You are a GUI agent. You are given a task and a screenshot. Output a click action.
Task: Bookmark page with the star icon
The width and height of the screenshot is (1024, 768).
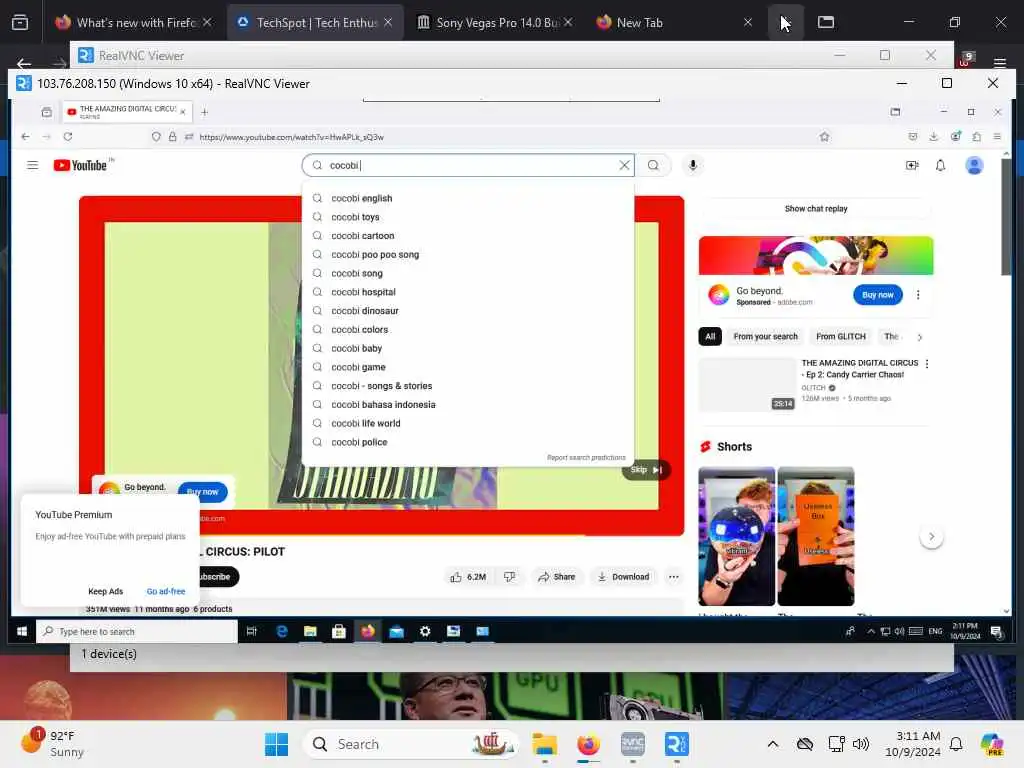click(x=824, y=136)
